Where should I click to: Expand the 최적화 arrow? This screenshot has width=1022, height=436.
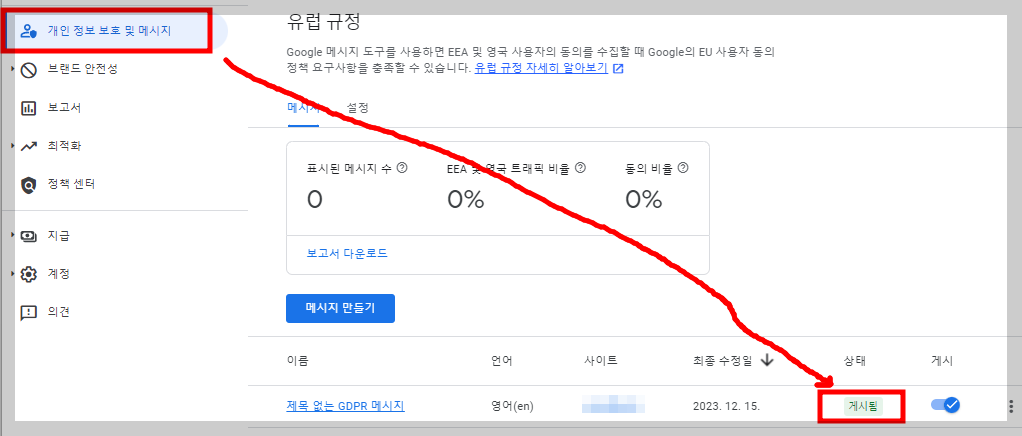(x=12, y=146)
